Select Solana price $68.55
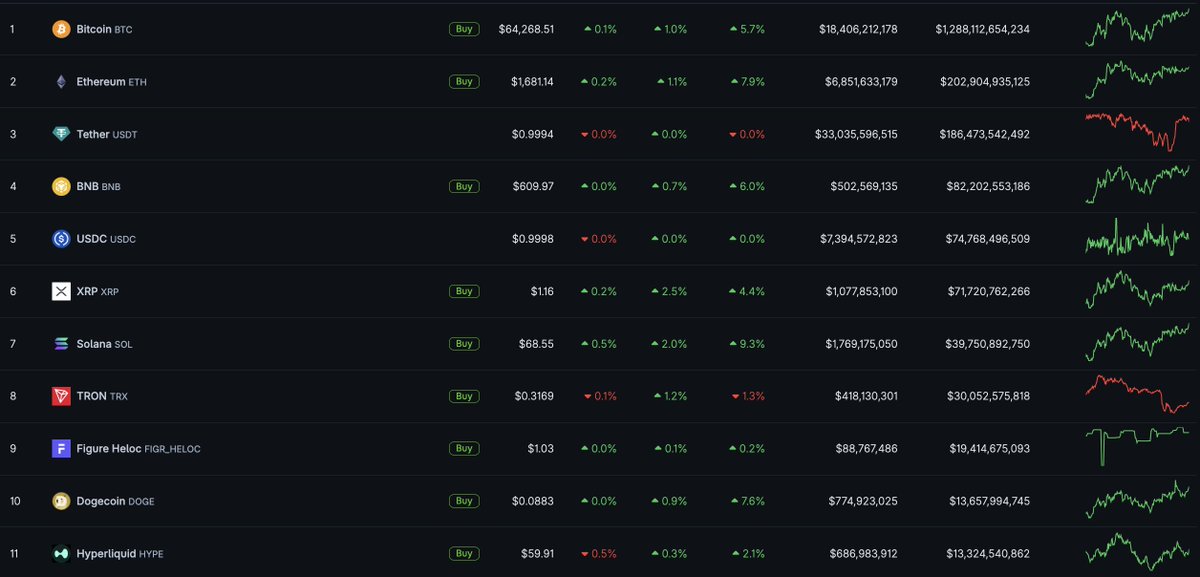Screen dimensions: 1200x577 click(x=538, y=344)
